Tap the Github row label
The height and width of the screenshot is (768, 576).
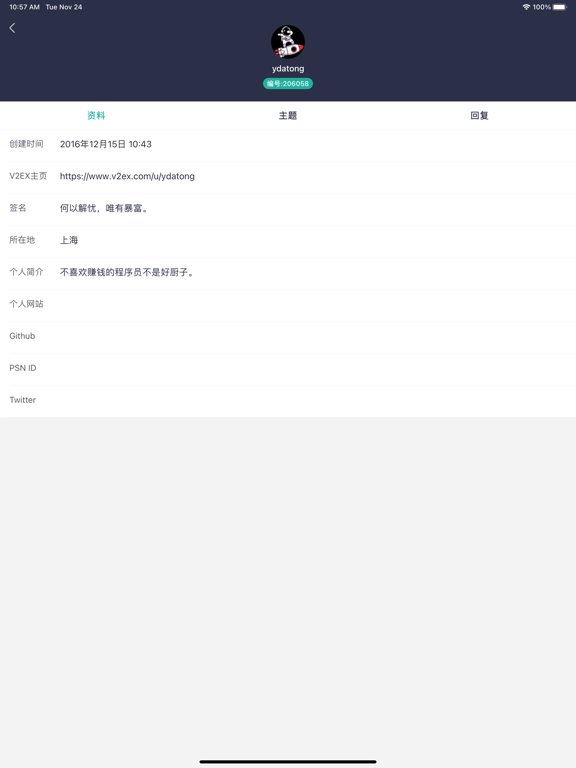coord(22,336)
